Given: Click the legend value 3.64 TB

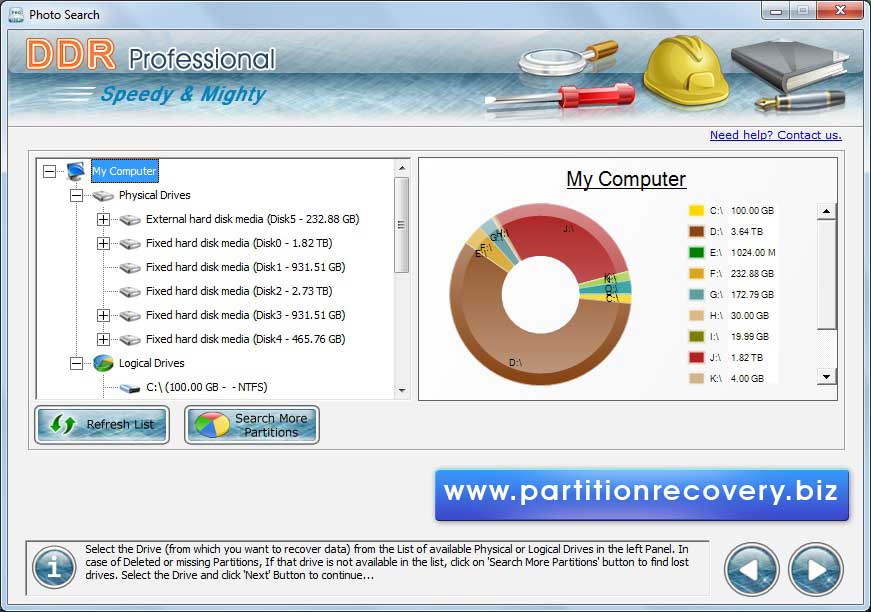Looking at the screenshot, I should (747, 232).
